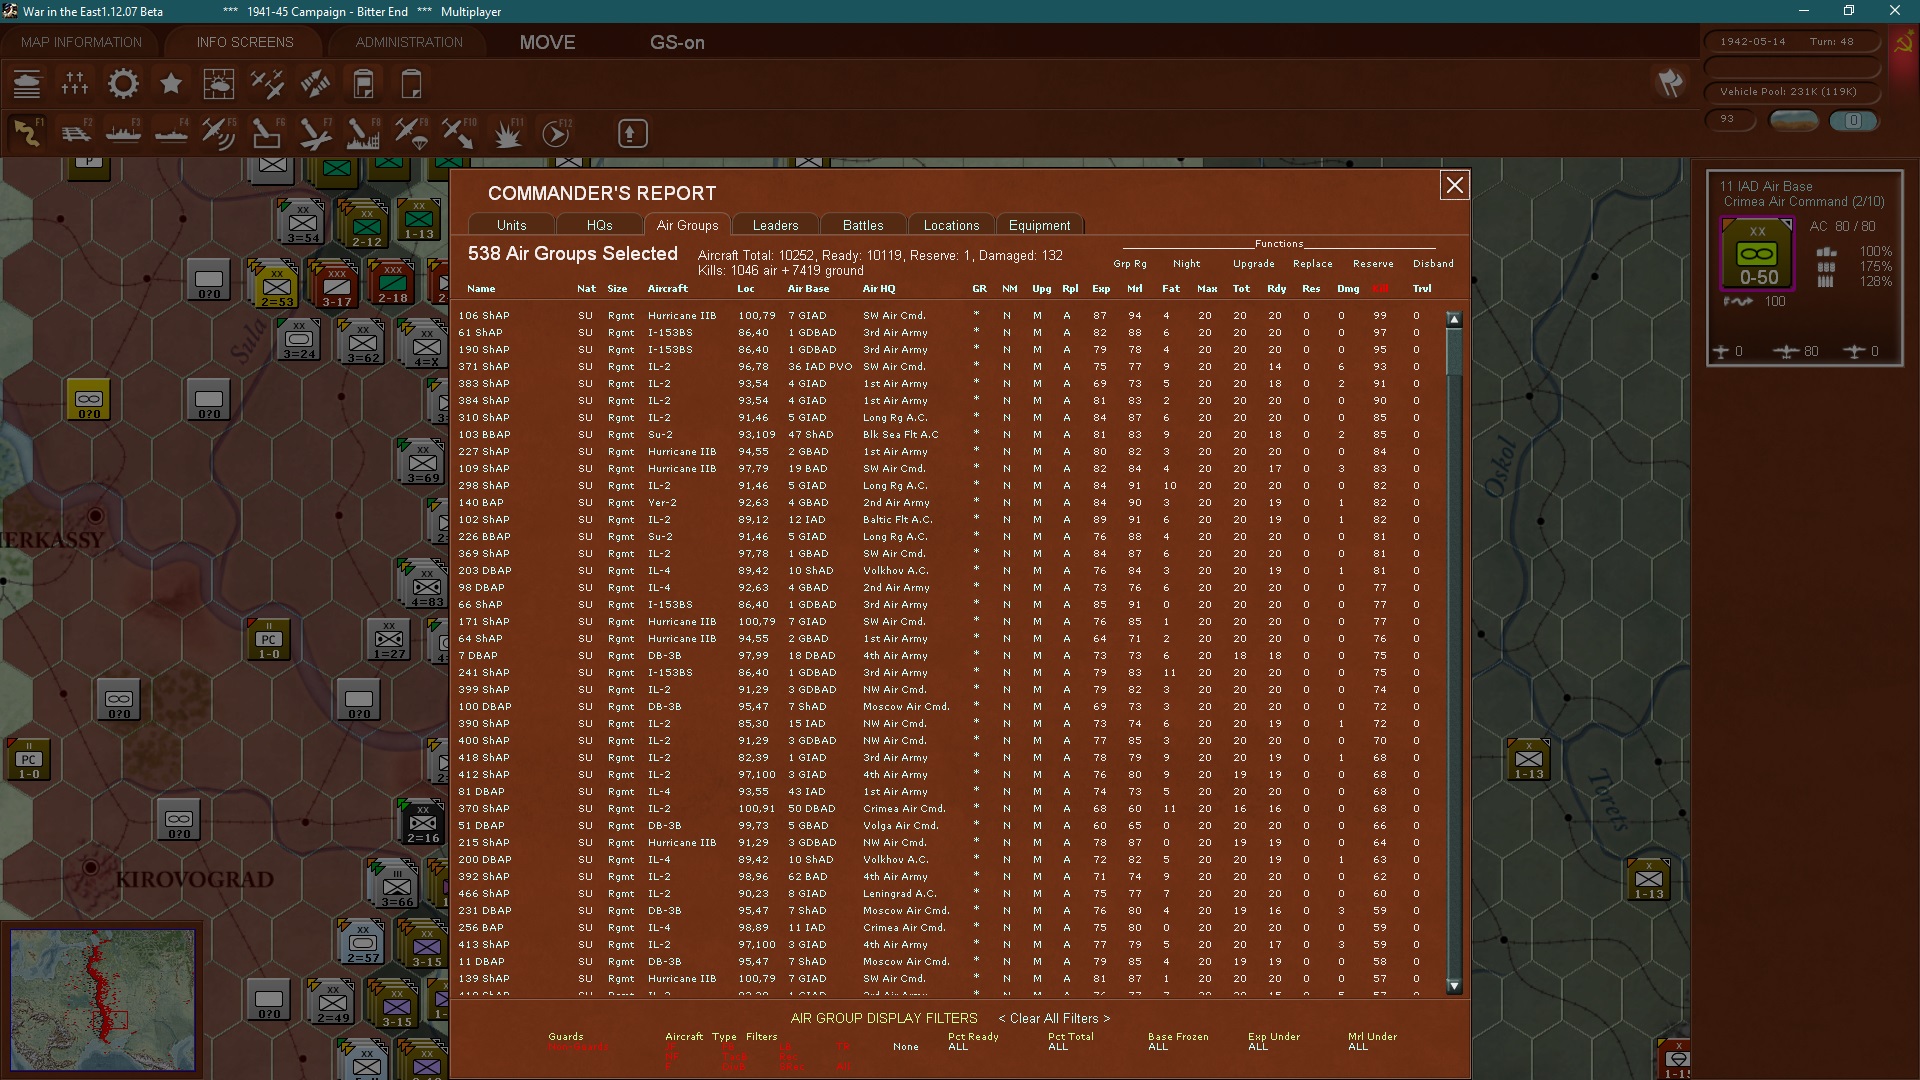The image size is (1920, 1080).
Task: Open the reinforcements arrows icon
Action: pos(315,84)
